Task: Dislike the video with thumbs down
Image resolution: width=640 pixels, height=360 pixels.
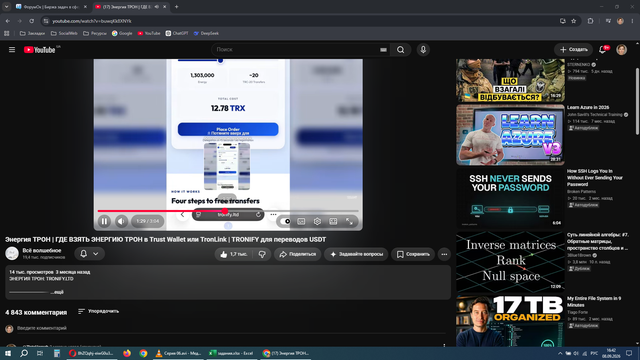Action: click(262, 254)
